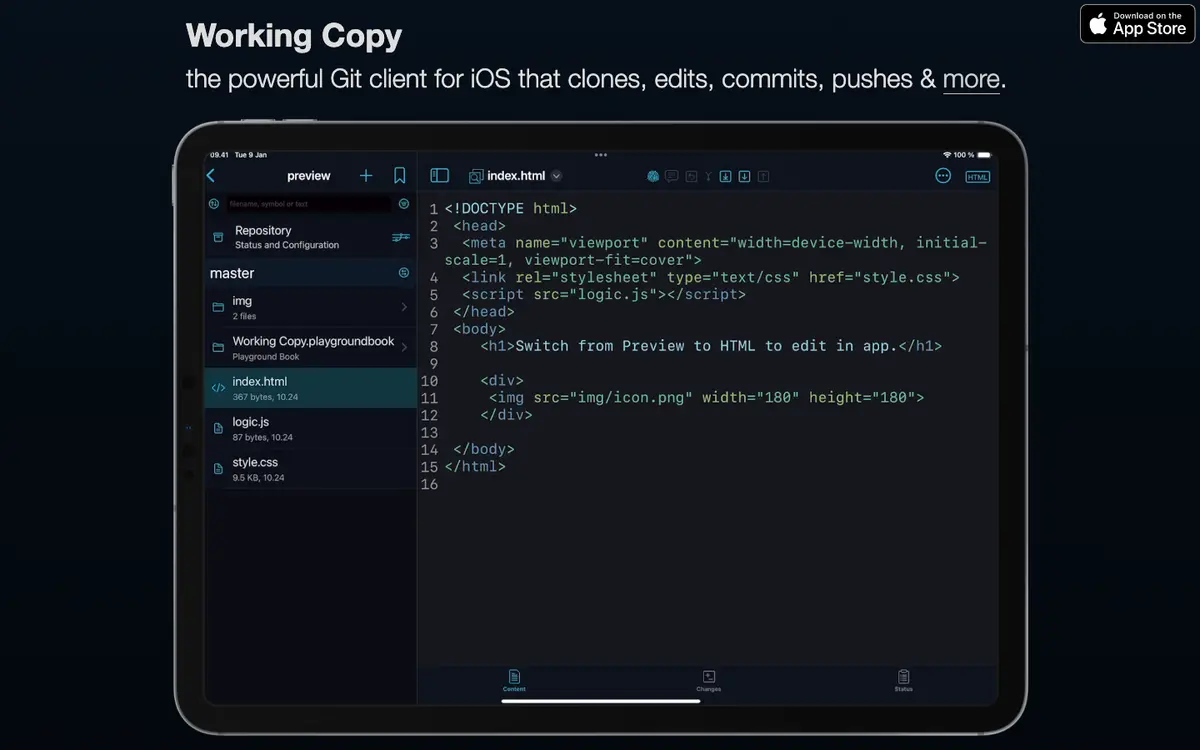The height and width of the screenshot is (750, 1200).
Task: Tap the Wi-Fi status icon
Action: [x=946, y=155]
